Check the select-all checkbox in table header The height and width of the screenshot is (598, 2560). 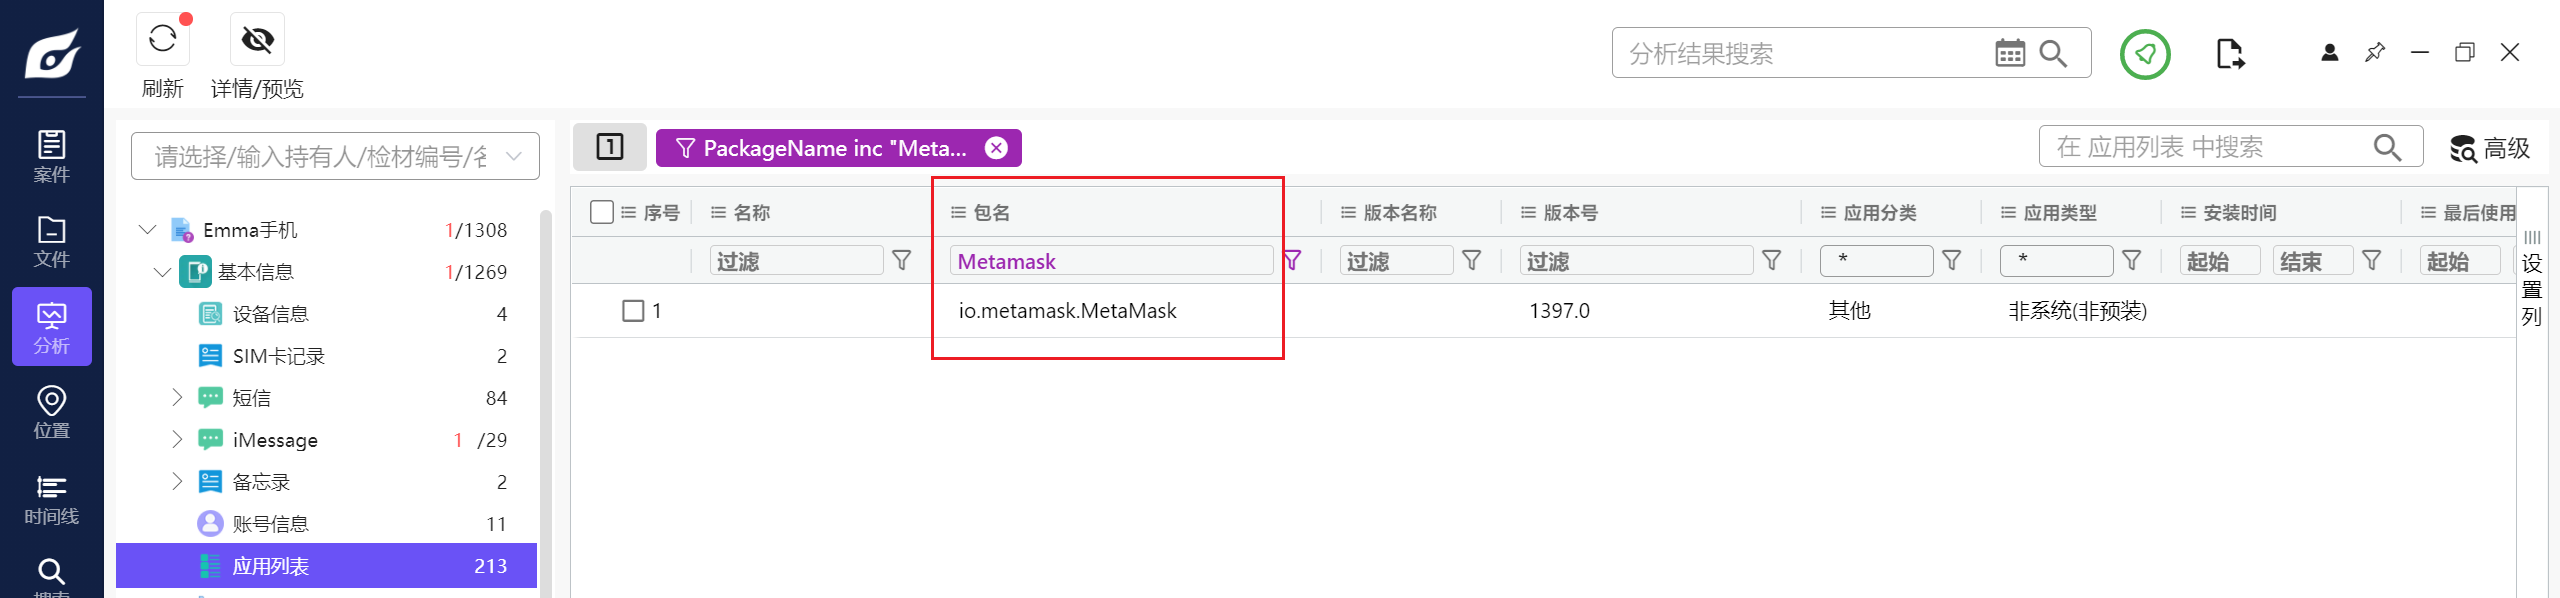[602, 212]
